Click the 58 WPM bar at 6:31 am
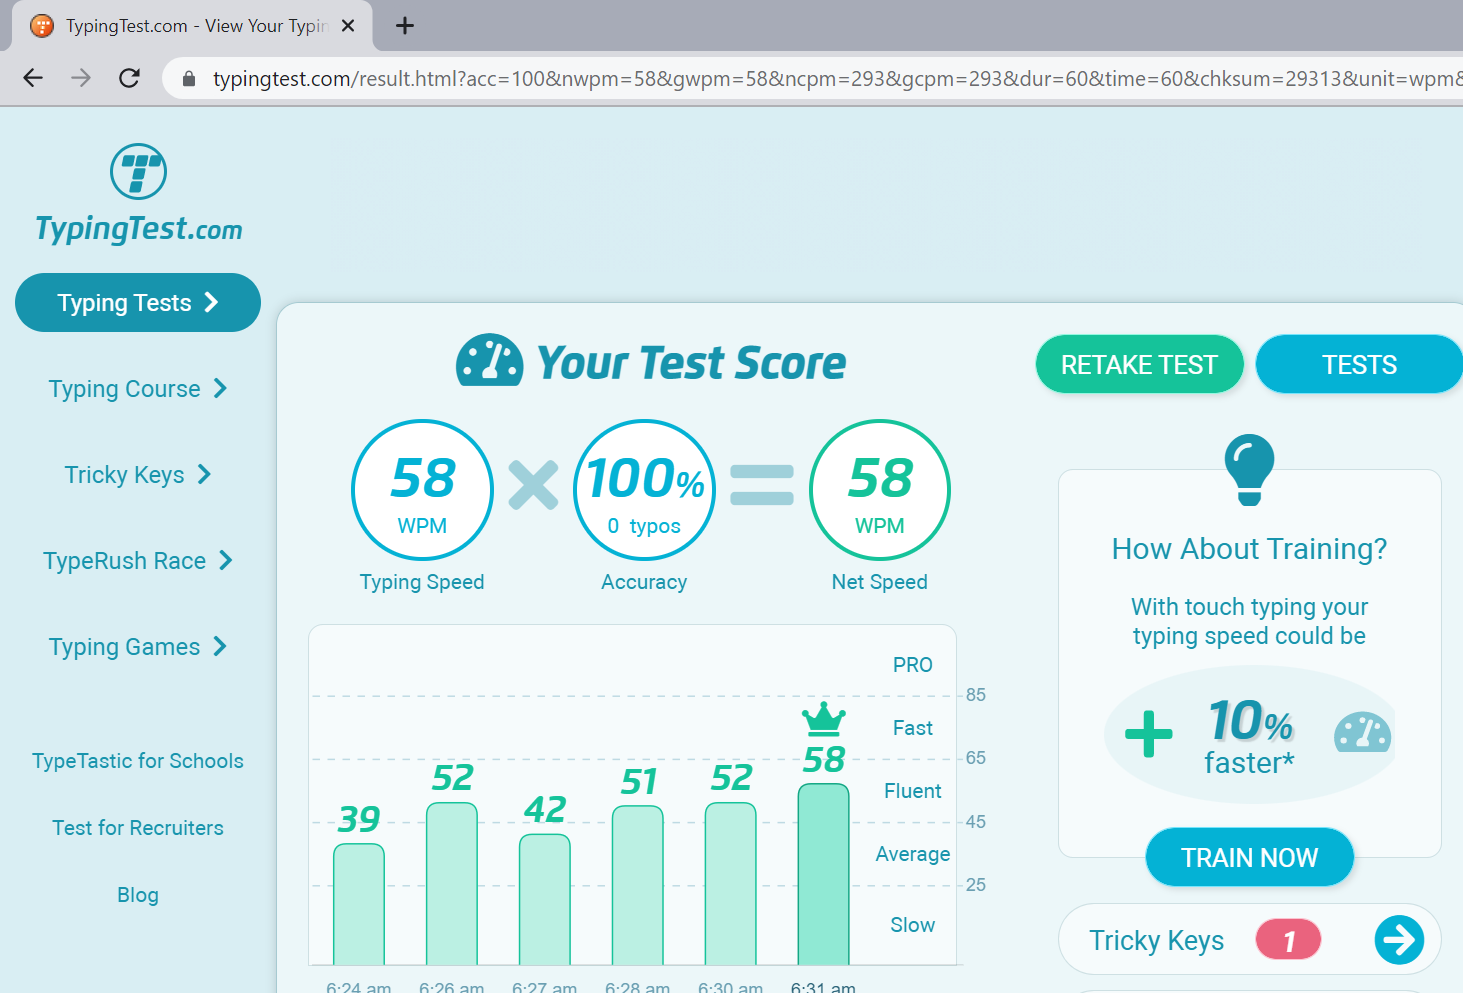 pos(824,874)
